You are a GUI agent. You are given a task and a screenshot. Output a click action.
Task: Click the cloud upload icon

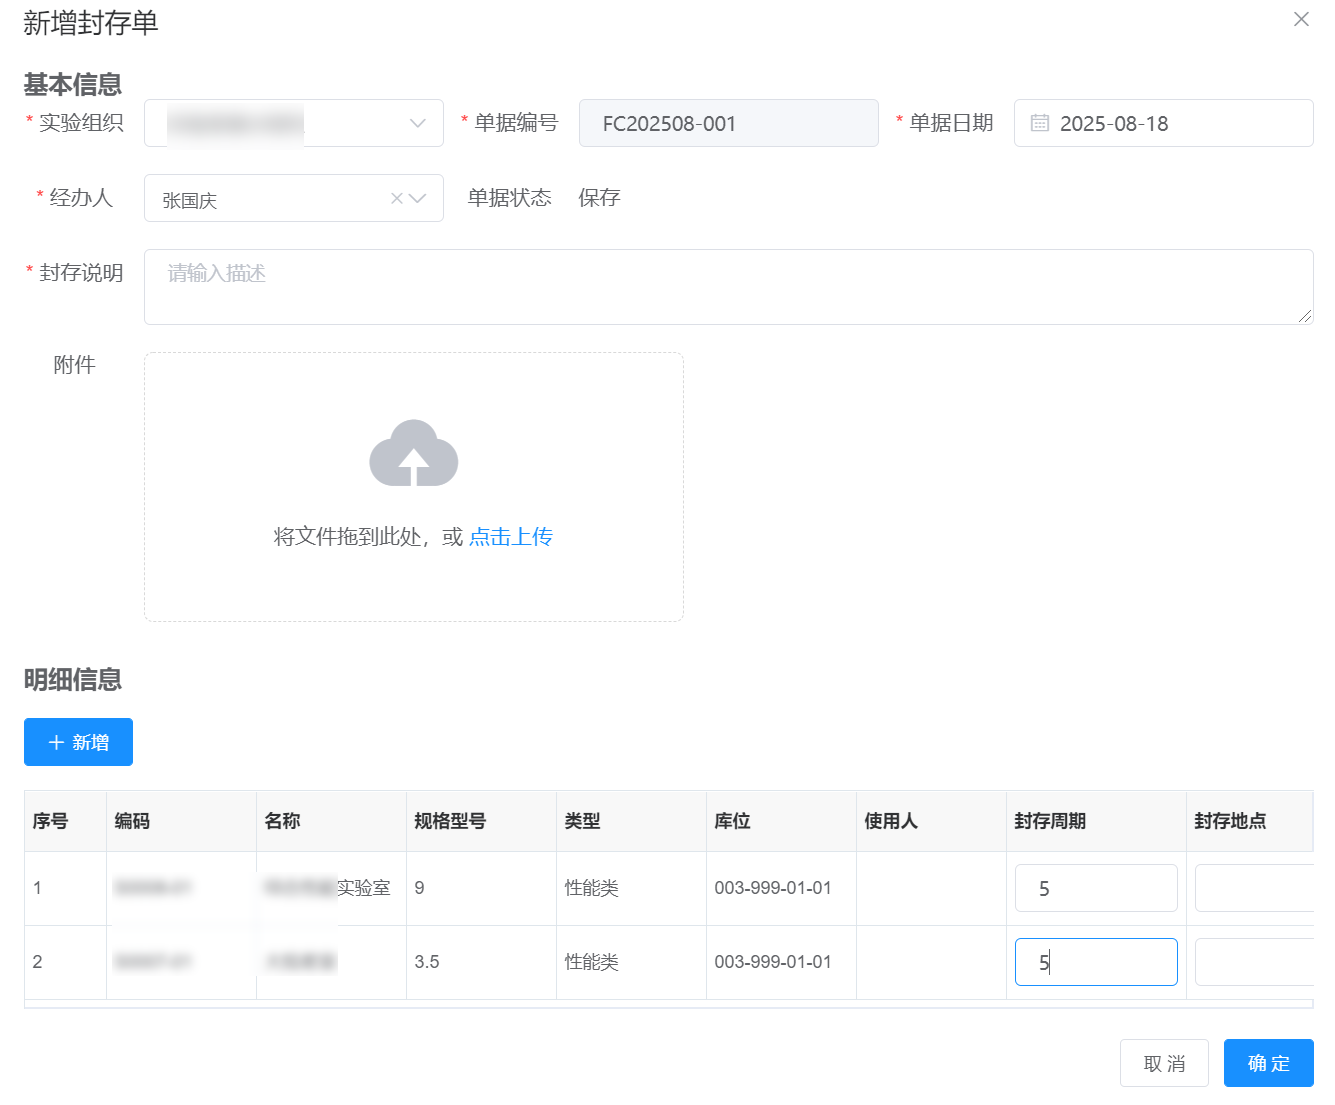(413, 454)
